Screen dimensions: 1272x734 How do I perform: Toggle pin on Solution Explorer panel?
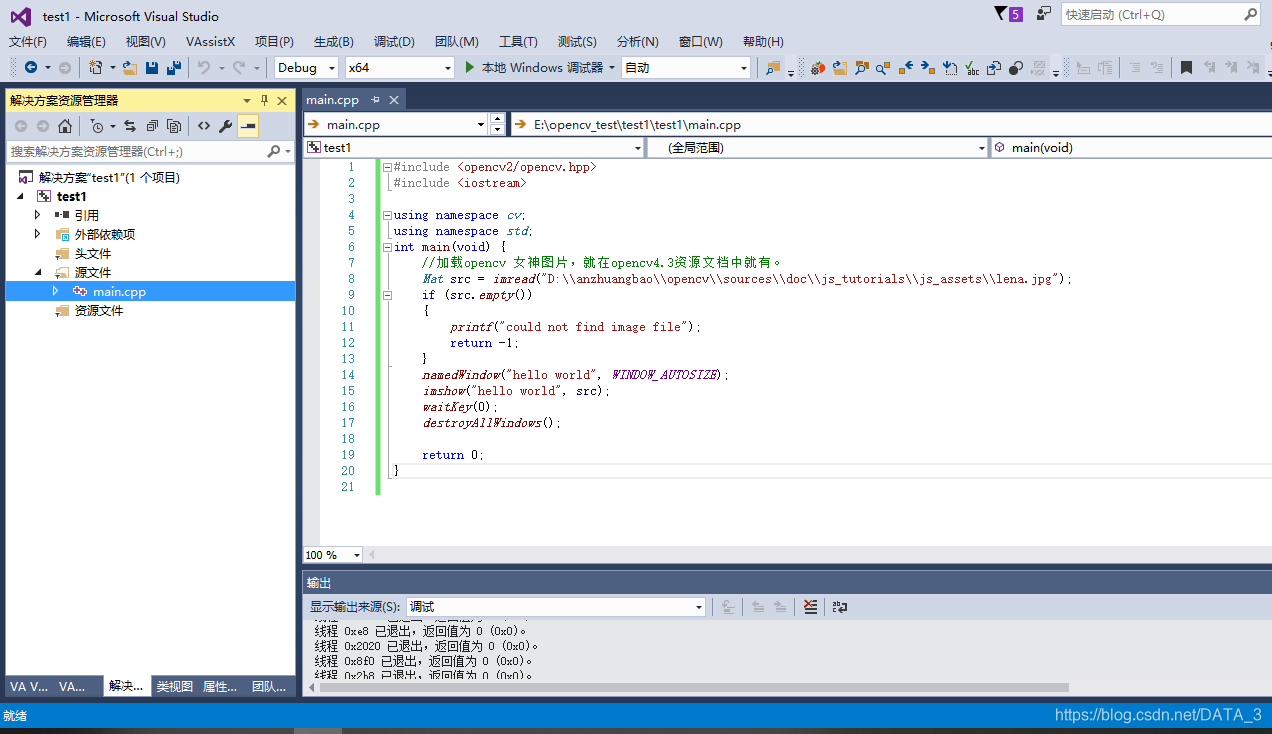tap(265, 100)
